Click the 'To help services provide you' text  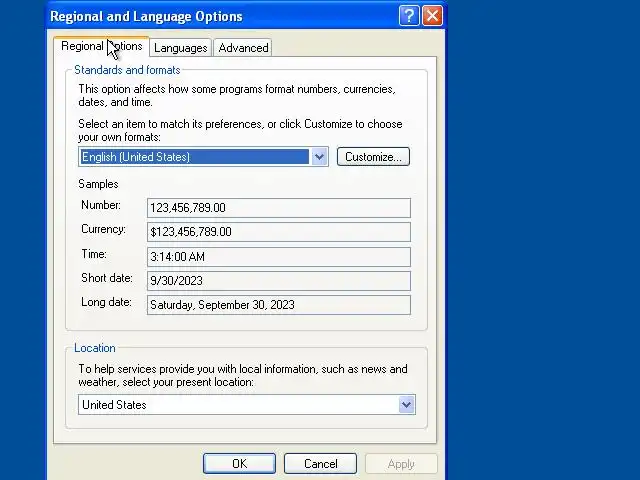click(x=243, y=376)
